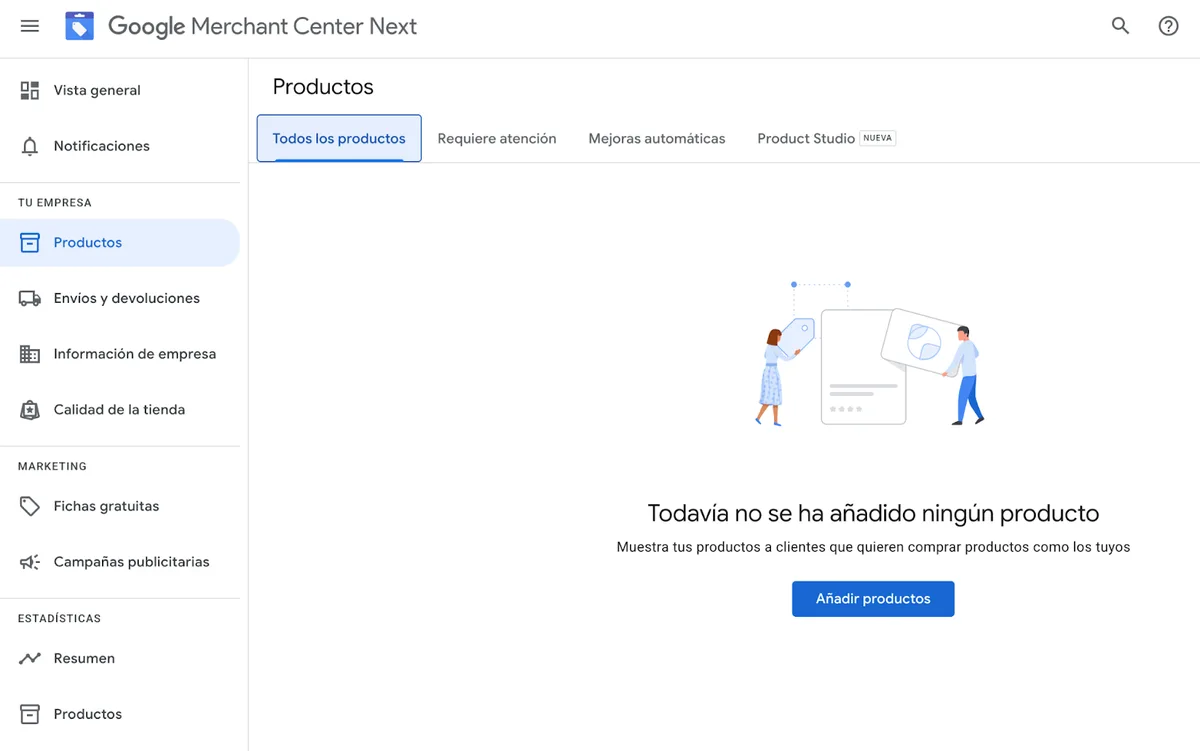Select Productos under Tu empresa

[88, 243]
